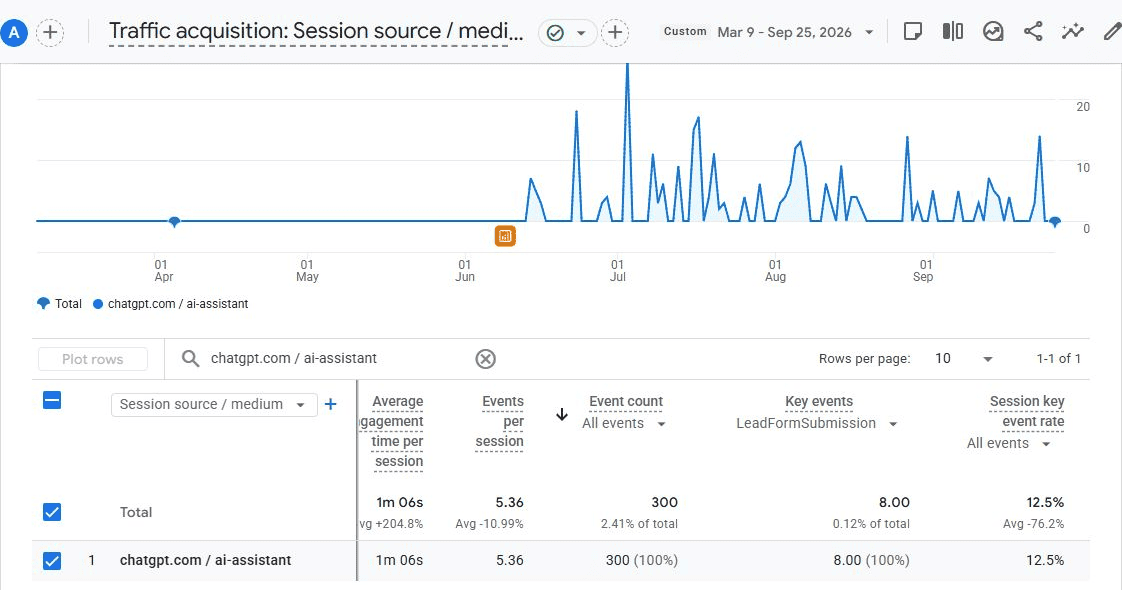Open the Insights sparkline icon
Image resolution: width=1122 pixels, height=590 pixels.
1073,31
